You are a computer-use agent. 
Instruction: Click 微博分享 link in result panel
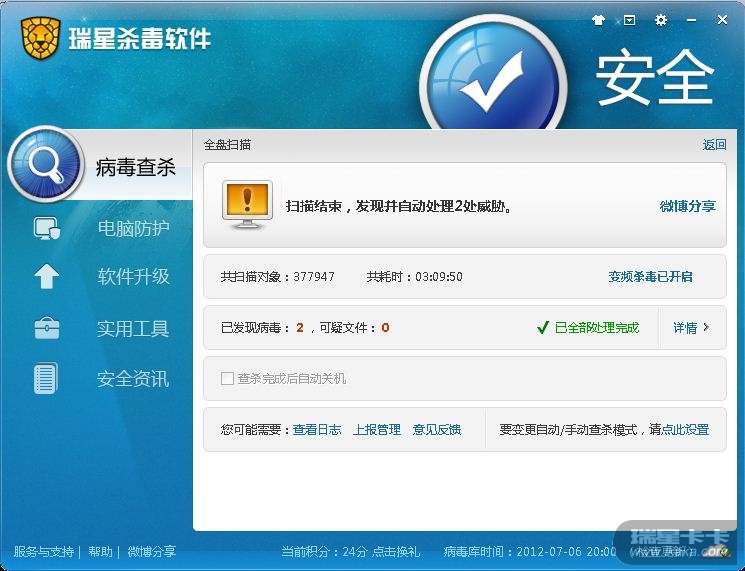688,206
